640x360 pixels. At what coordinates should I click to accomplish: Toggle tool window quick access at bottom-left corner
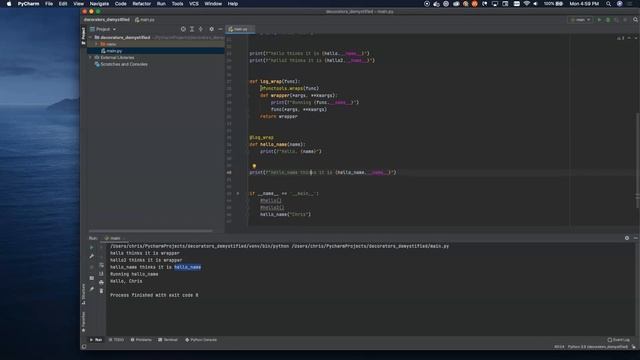(84, 347)
